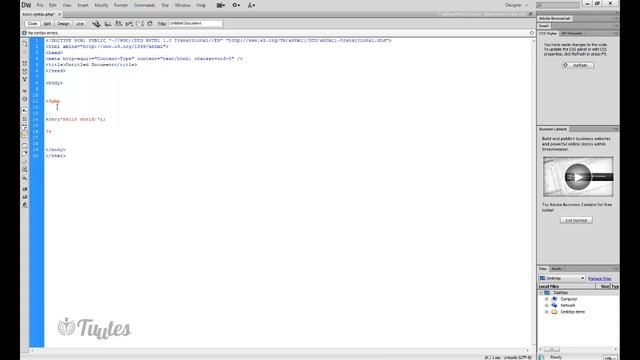Open the Edit menu
The height and width of the screenshot is (360, 640).
pos(53,5)
